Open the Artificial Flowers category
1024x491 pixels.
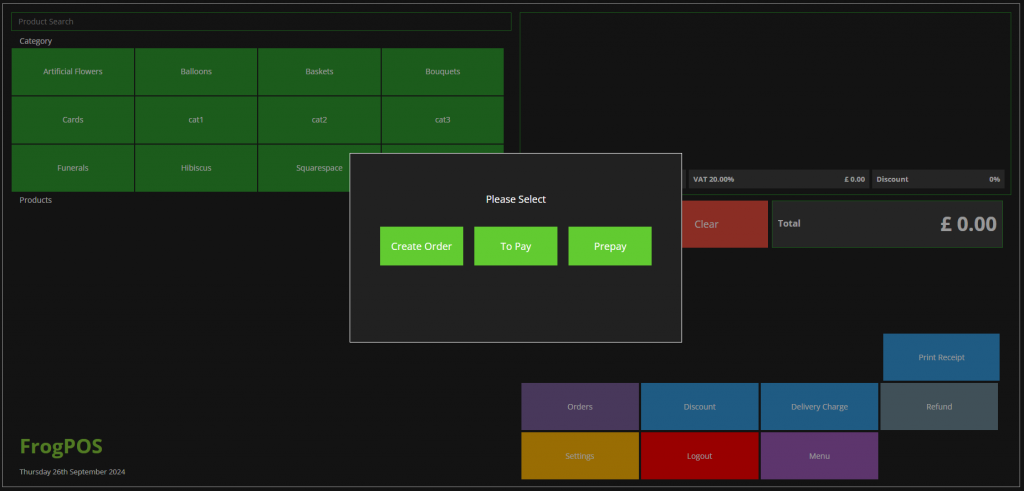[73, 72]
